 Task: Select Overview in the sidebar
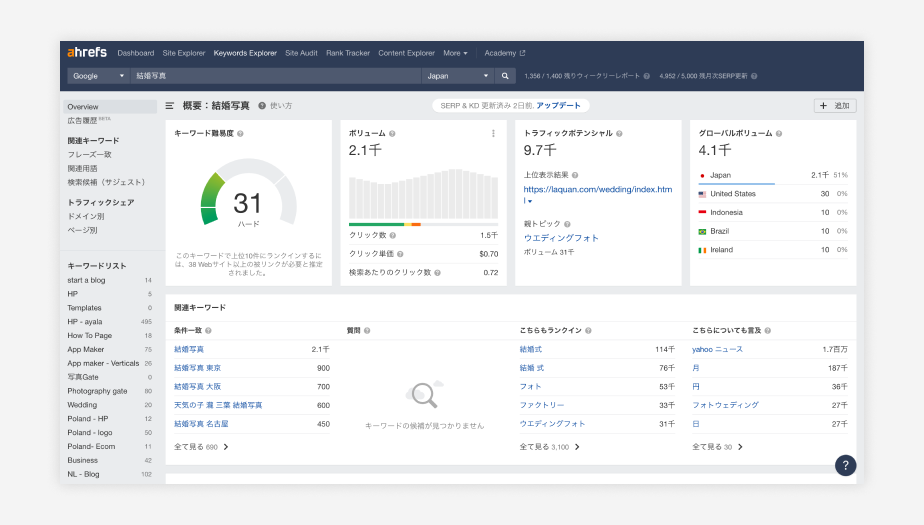(110, 107)
